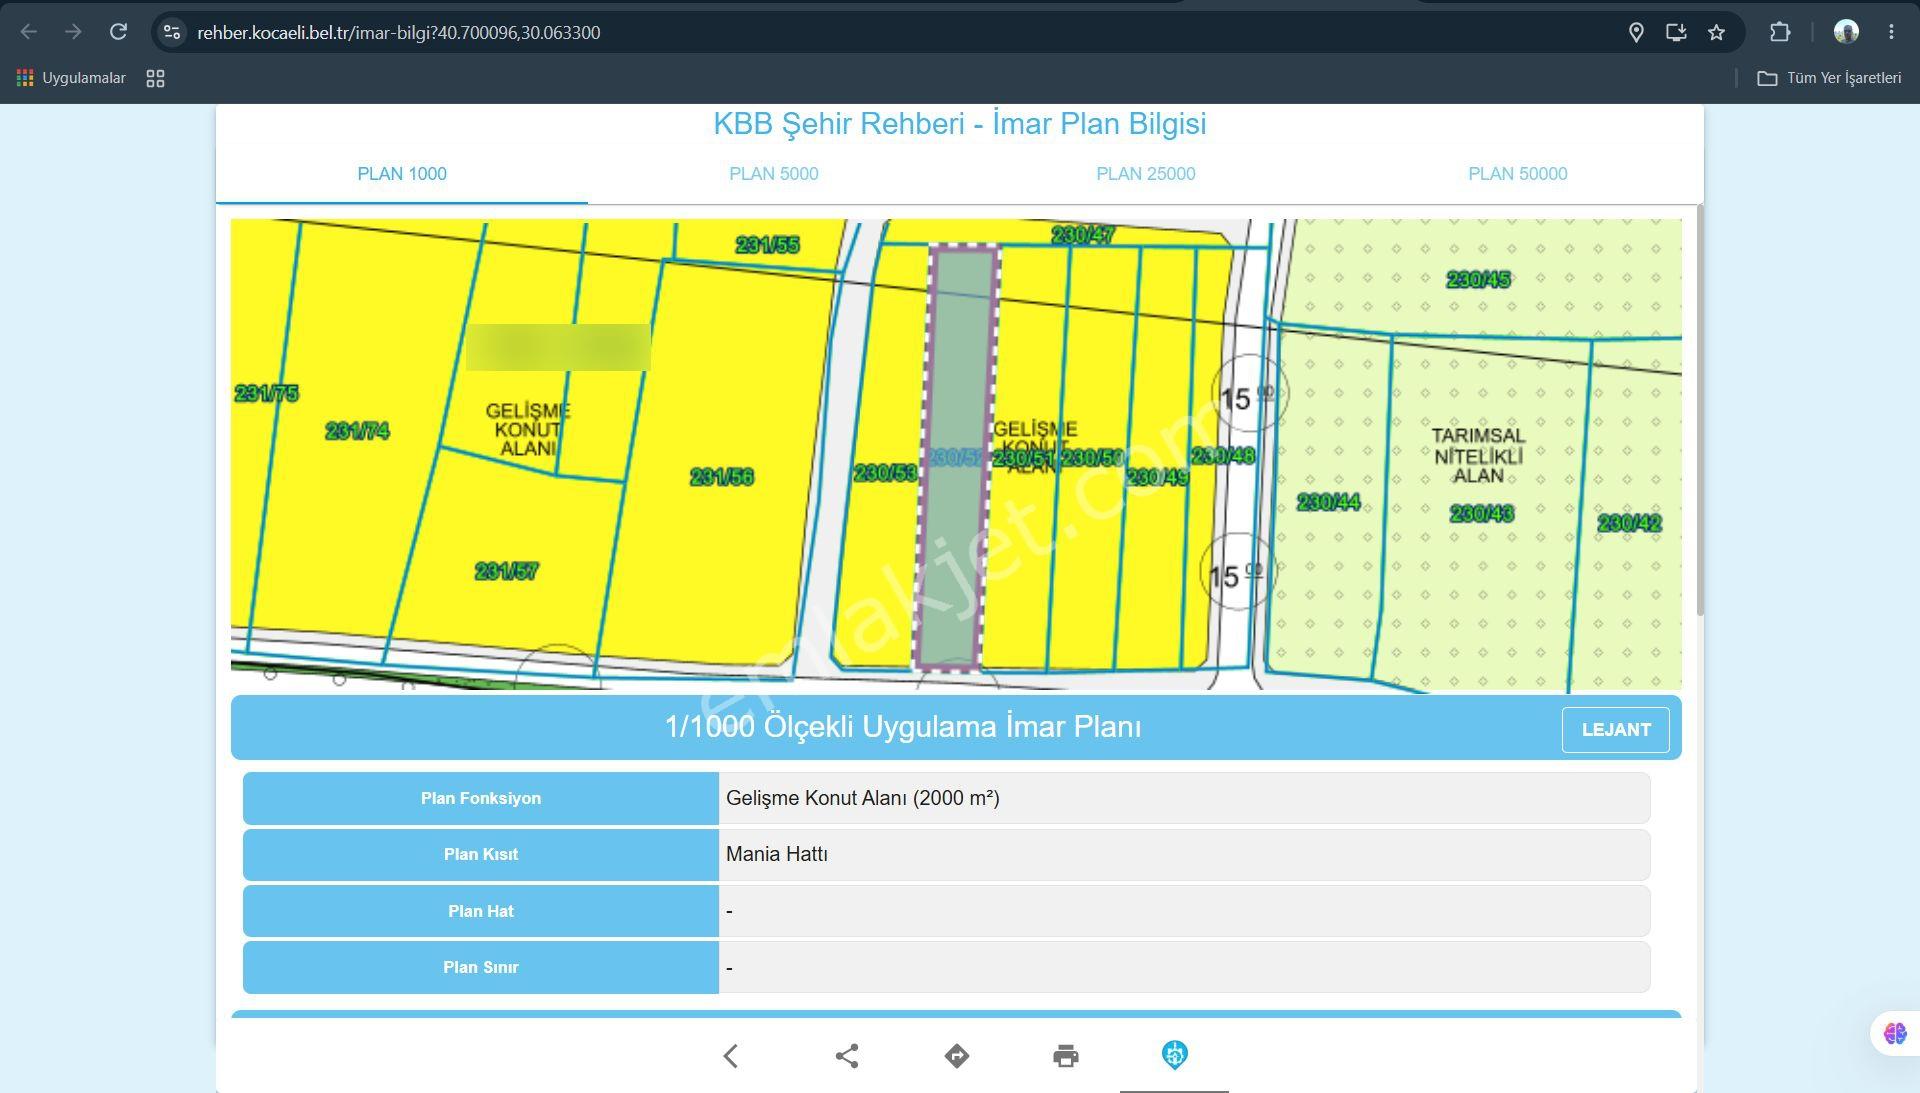Image resolution: width=1920 pixels, height=1093 pixels.
Task: Click the directions icon in bottom toolbar
Action: point(957,1056)
